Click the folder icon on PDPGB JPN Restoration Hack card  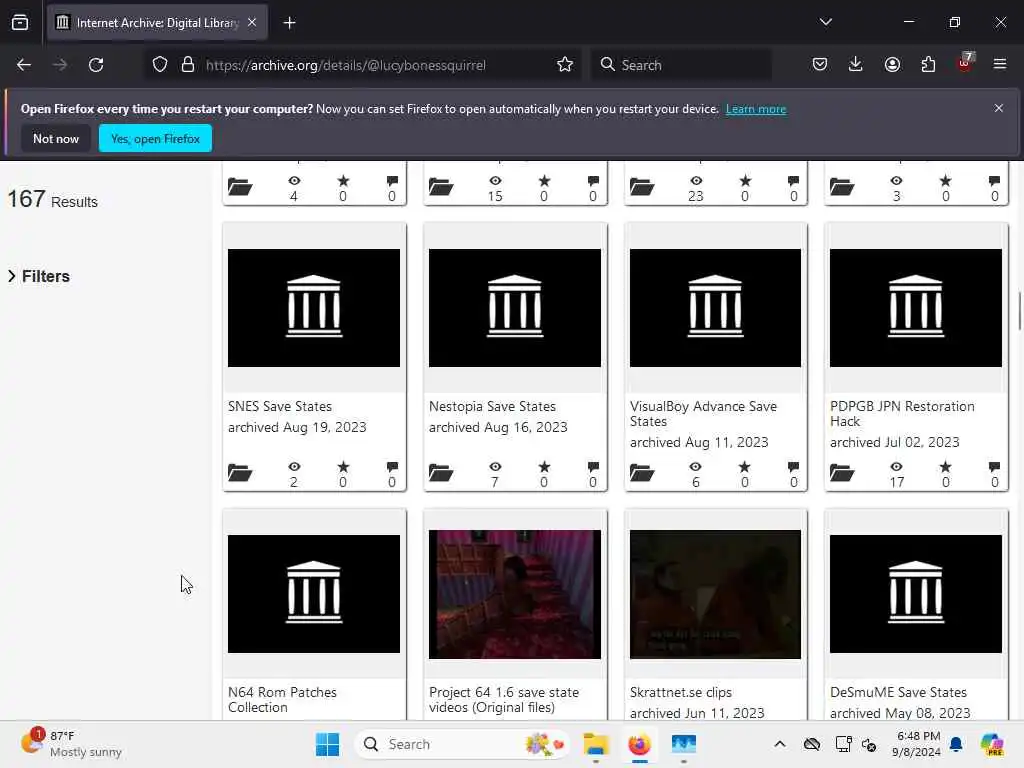[x=842, y=472]
